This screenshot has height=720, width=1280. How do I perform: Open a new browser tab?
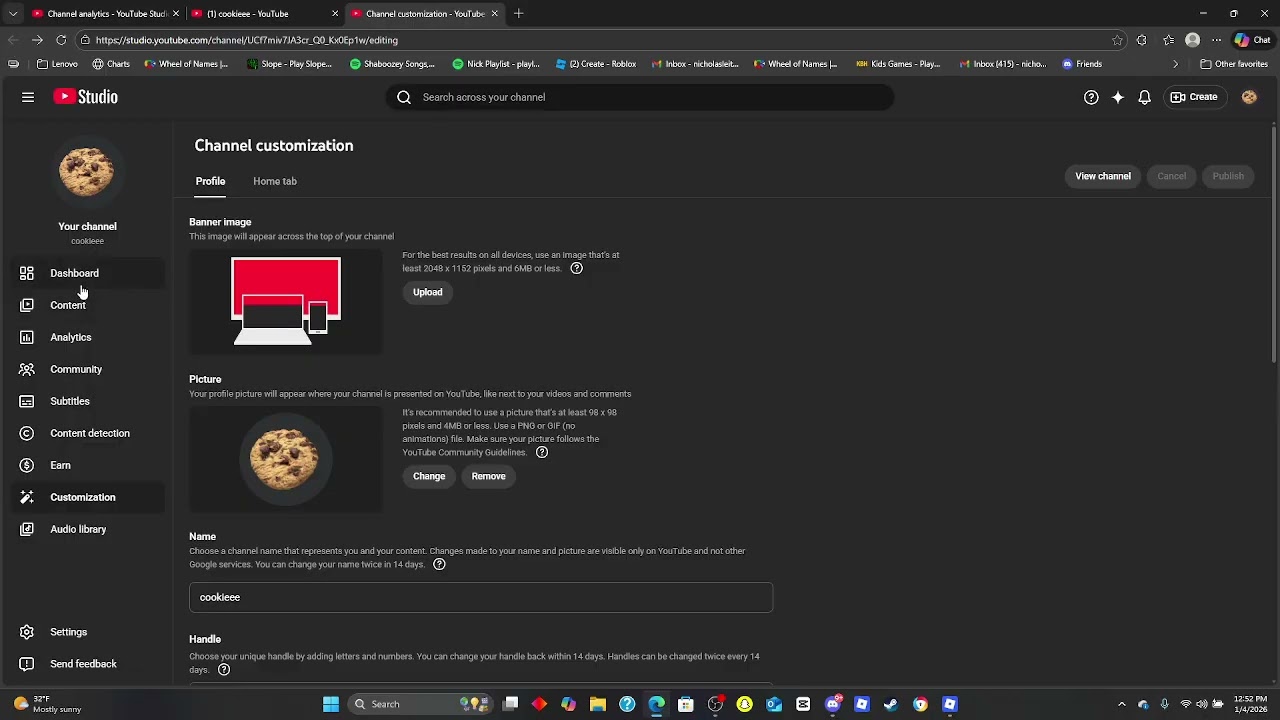pyautogui.click(x=518, y=14)
